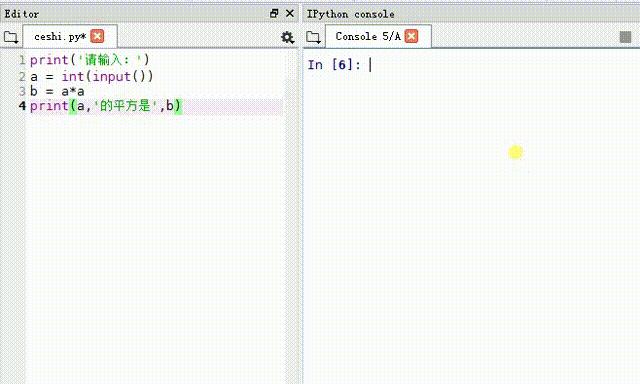Click code line 3 b = a*a
Viewport: 640px width, 384px height.
(x=57, y=91)
